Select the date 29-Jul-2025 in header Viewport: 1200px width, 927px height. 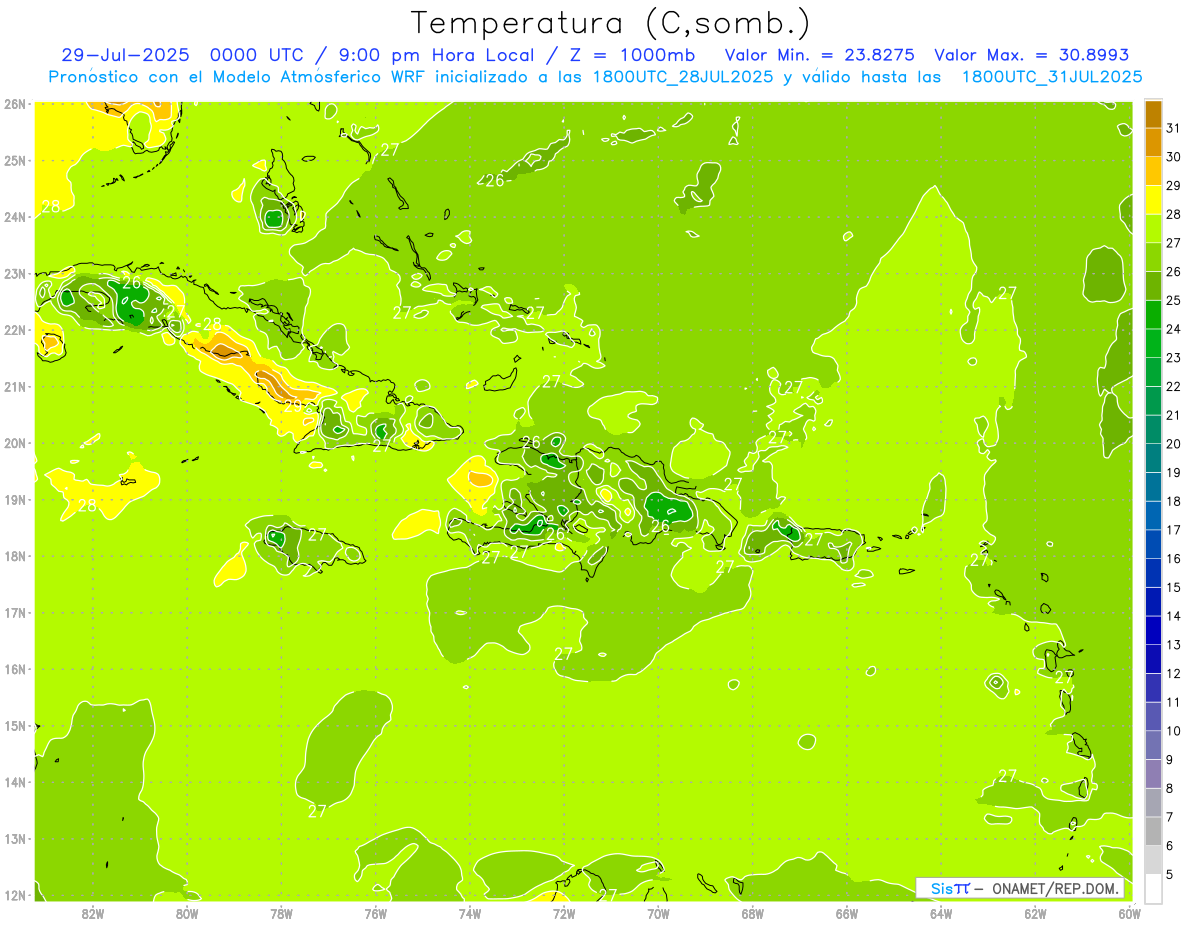click(x=125, y=55)
